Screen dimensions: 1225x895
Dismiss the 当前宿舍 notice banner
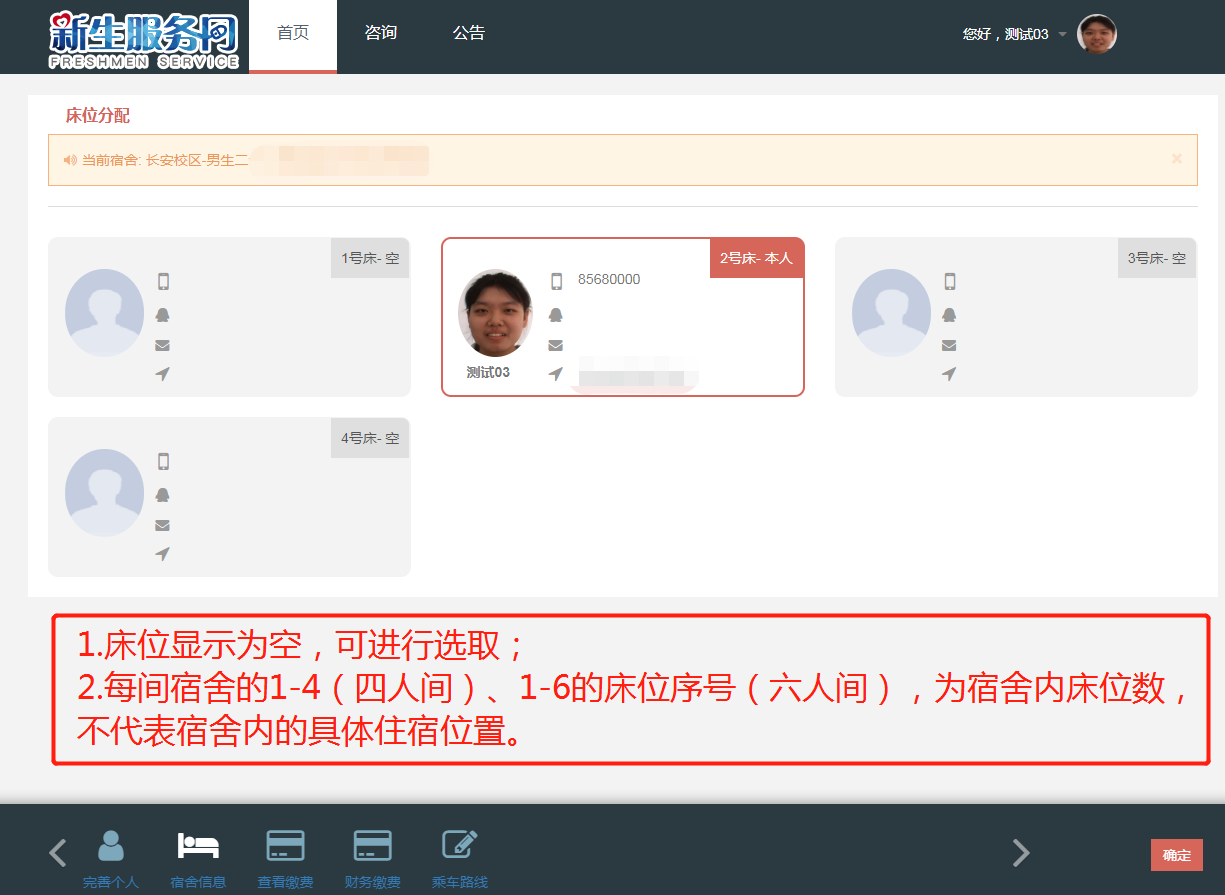1176,159
